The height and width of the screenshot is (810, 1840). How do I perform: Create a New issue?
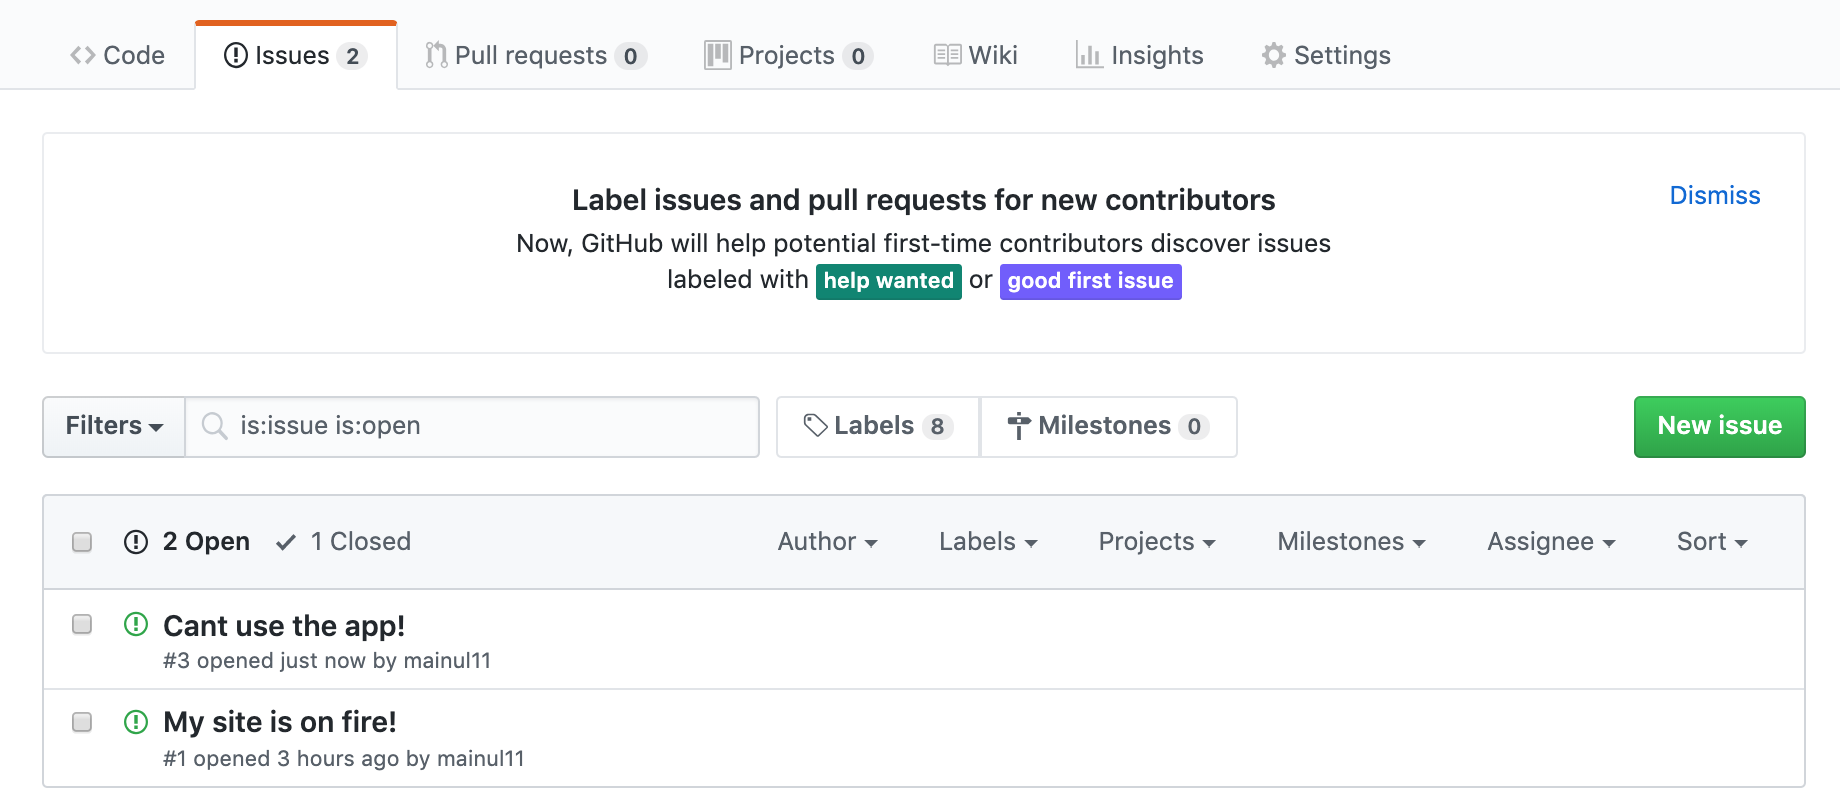pos(1719,426)
